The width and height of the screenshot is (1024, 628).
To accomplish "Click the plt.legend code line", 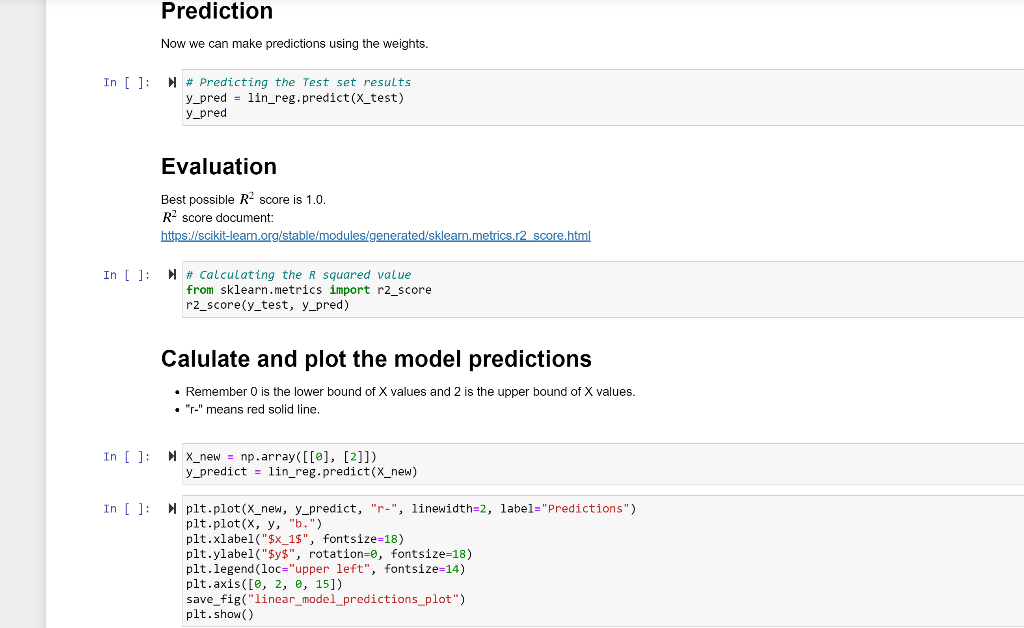I will point(325,569).
